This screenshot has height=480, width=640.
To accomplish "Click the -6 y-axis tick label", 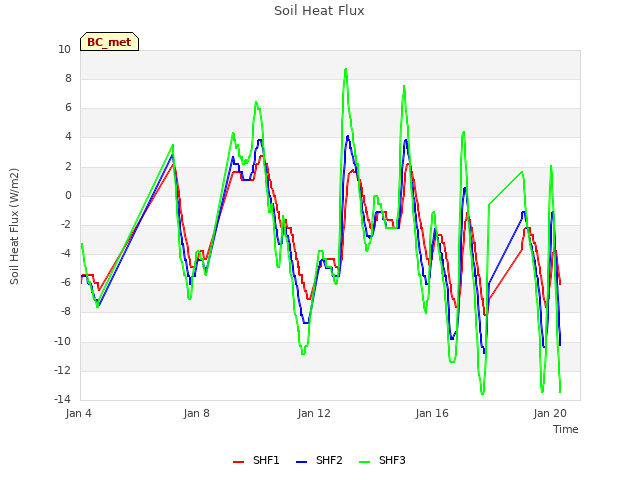I will 66,282.
